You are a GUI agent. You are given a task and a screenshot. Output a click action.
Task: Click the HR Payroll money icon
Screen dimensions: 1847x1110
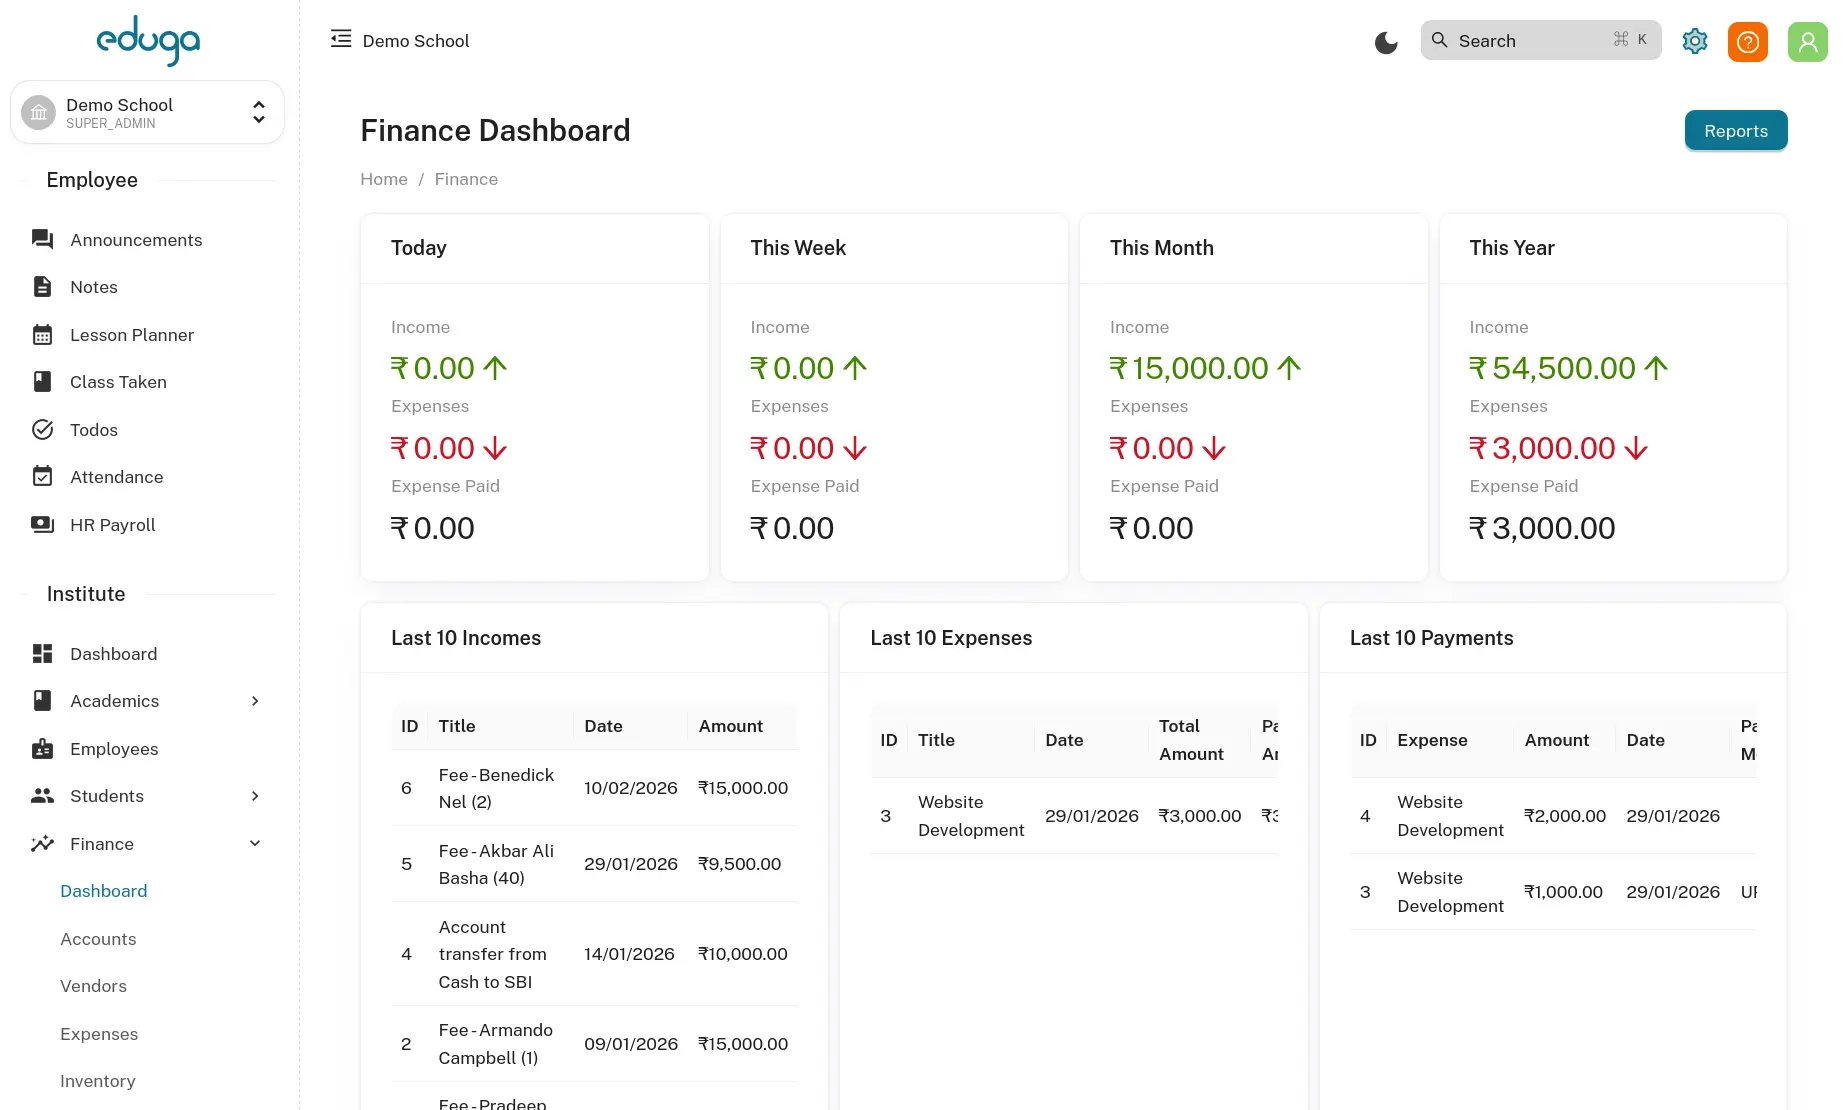[42, 525]
